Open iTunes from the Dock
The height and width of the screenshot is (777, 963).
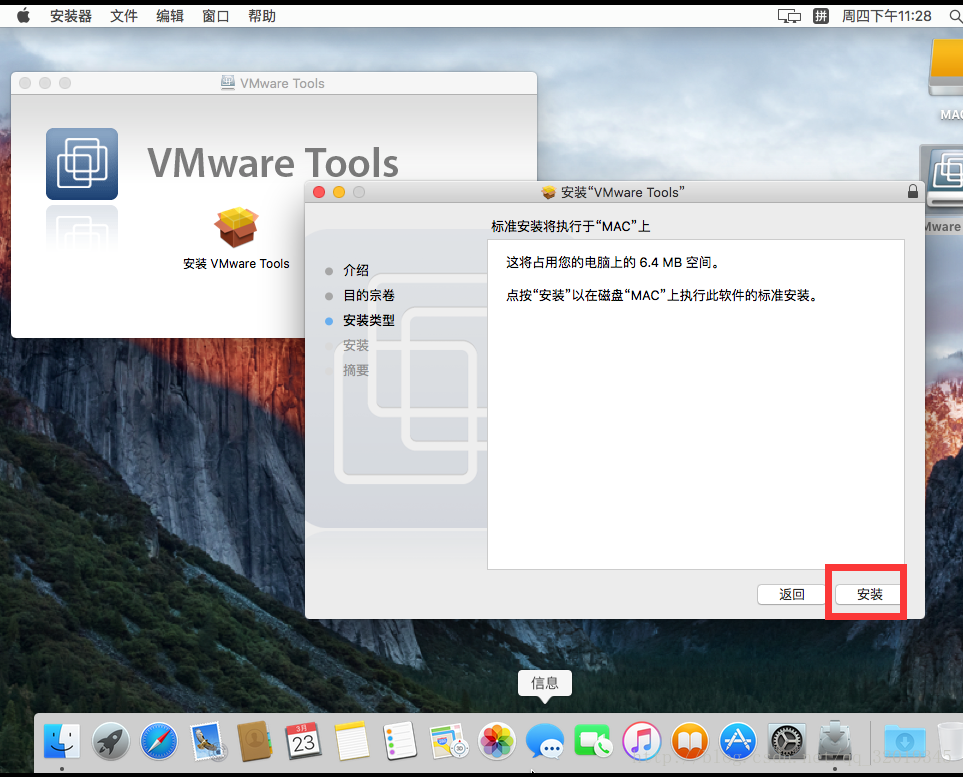[641, 741]
